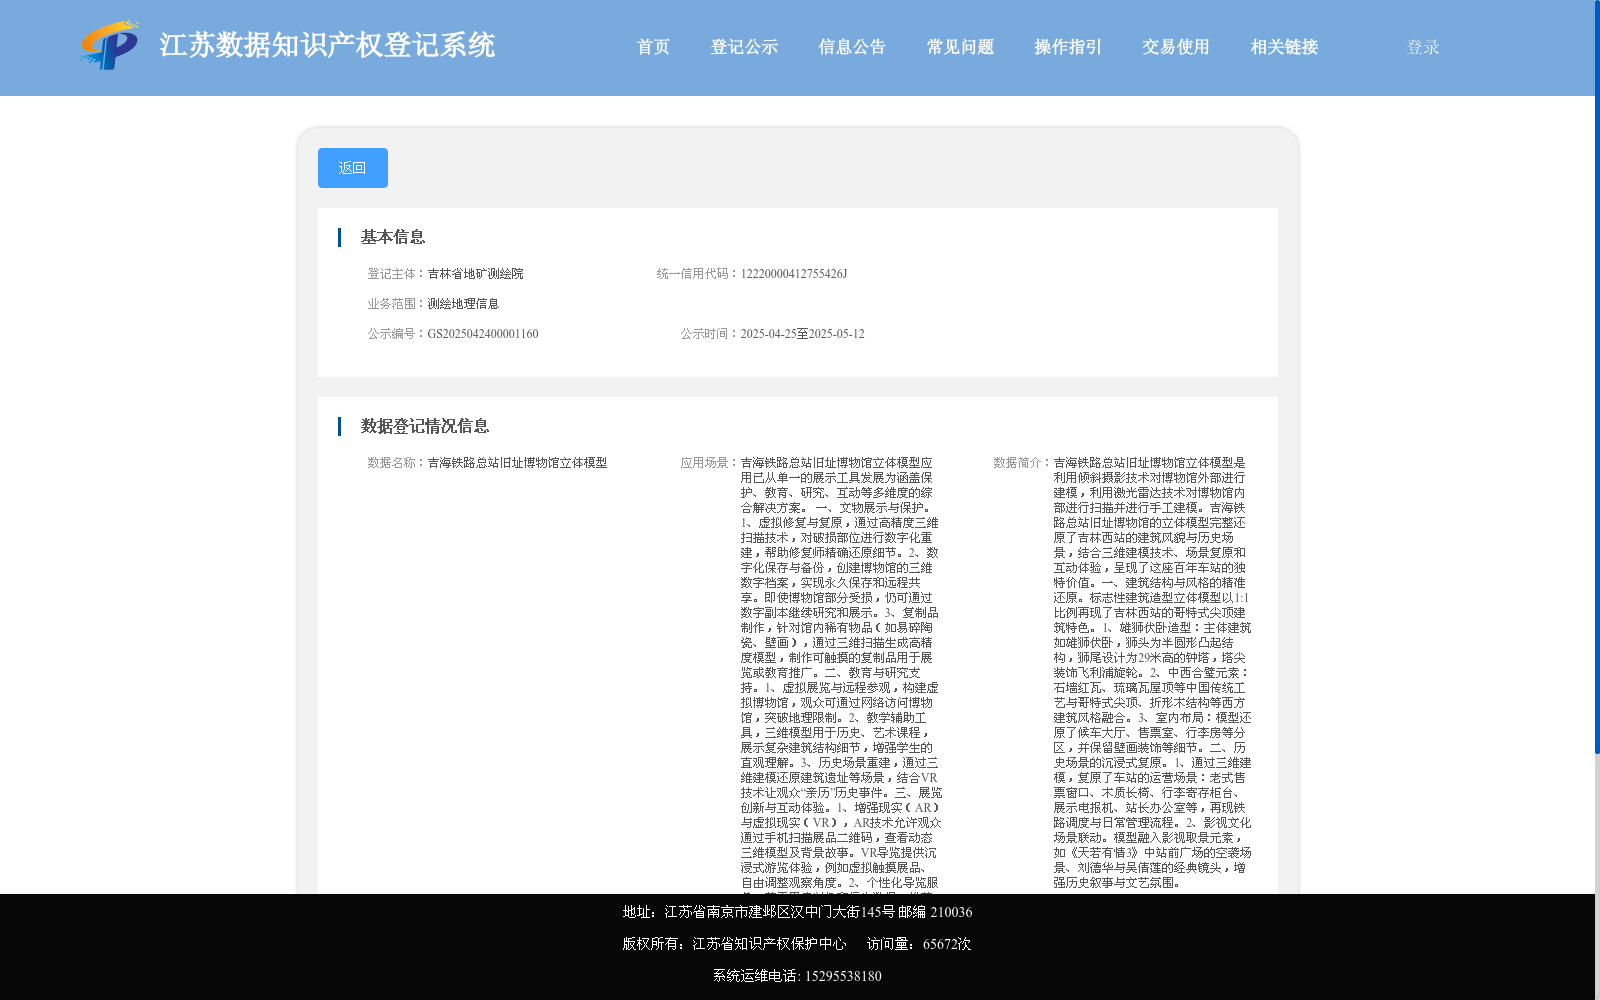
Task: Click the 登录 login link
Action: click(x=1423, y=47)
